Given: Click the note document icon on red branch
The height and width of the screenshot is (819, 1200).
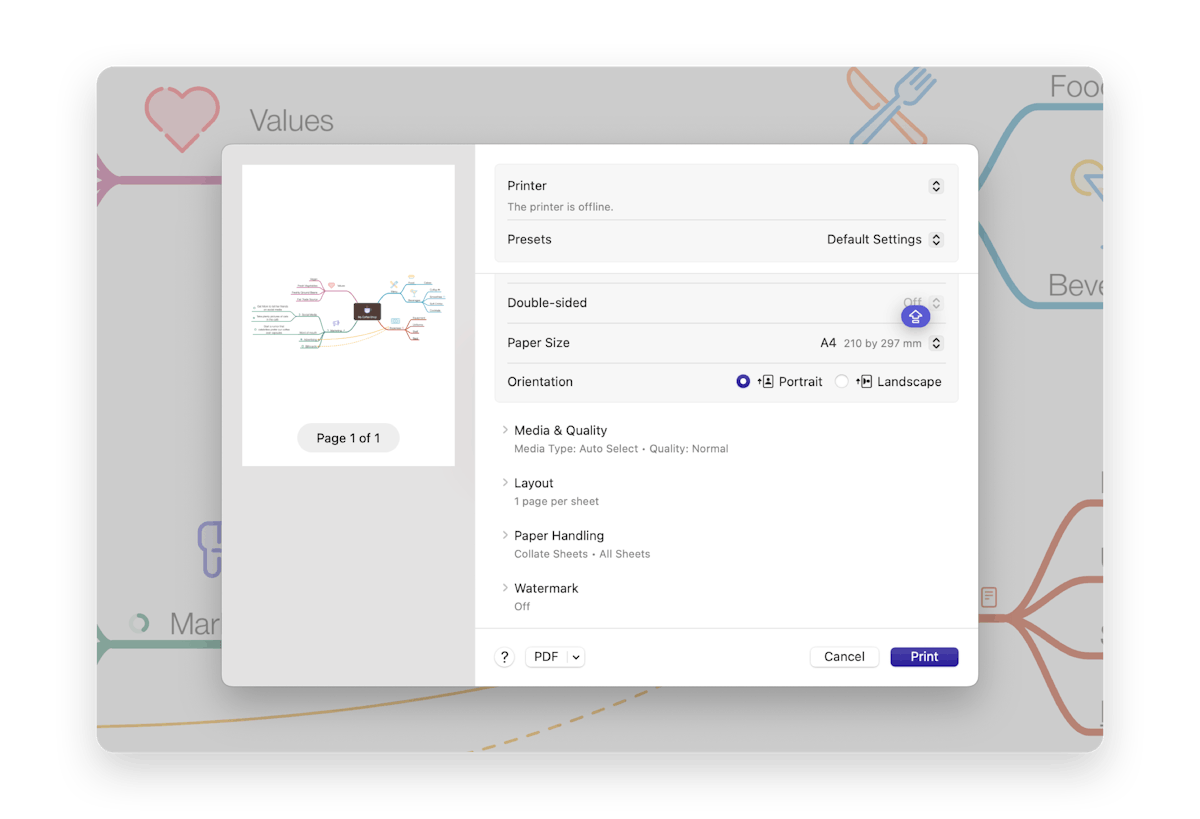Looking at the screenshot, I should coord(989,597).
